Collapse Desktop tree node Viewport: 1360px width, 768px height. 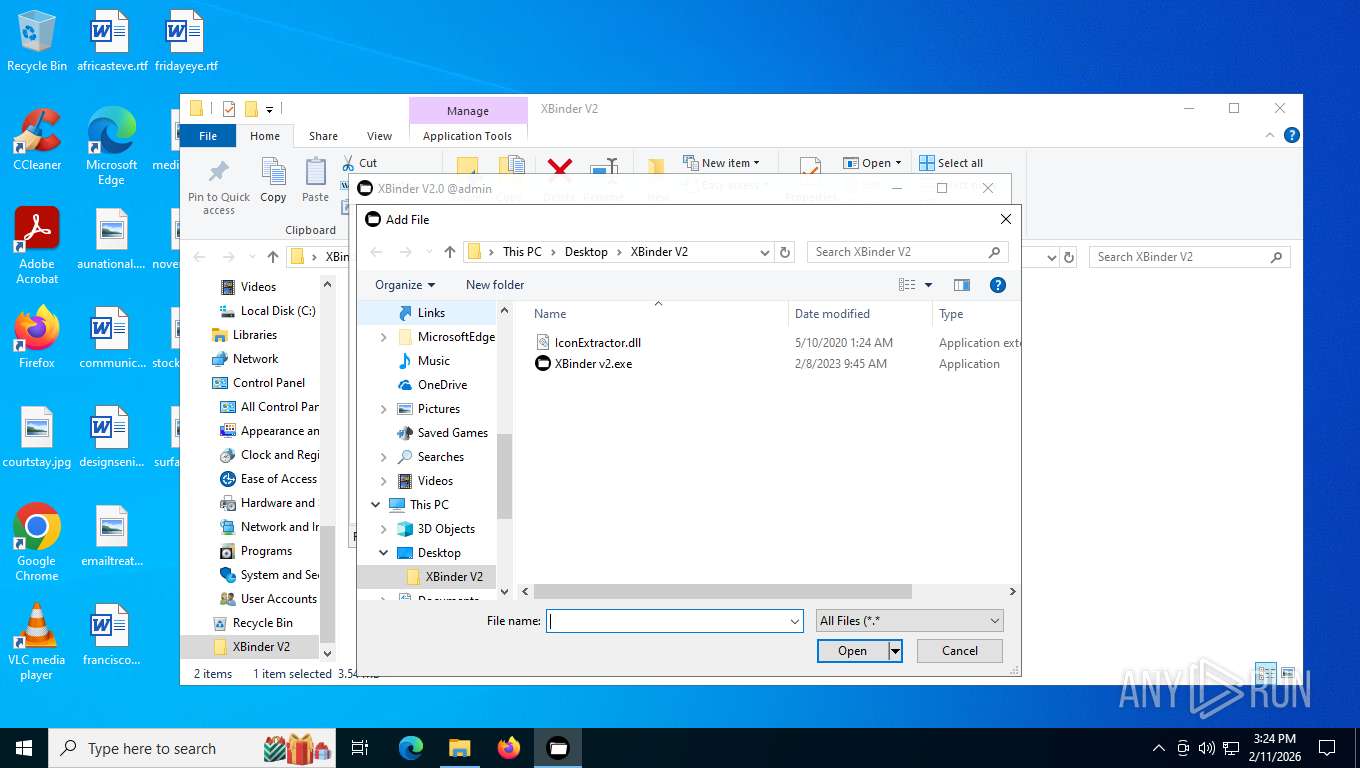point(384,553)
